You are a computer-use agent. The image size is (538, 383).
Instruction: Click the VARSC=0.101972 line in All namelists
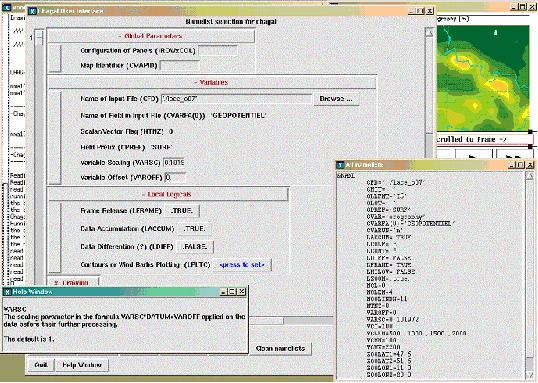pyautogui.click(x=393, y=320)
